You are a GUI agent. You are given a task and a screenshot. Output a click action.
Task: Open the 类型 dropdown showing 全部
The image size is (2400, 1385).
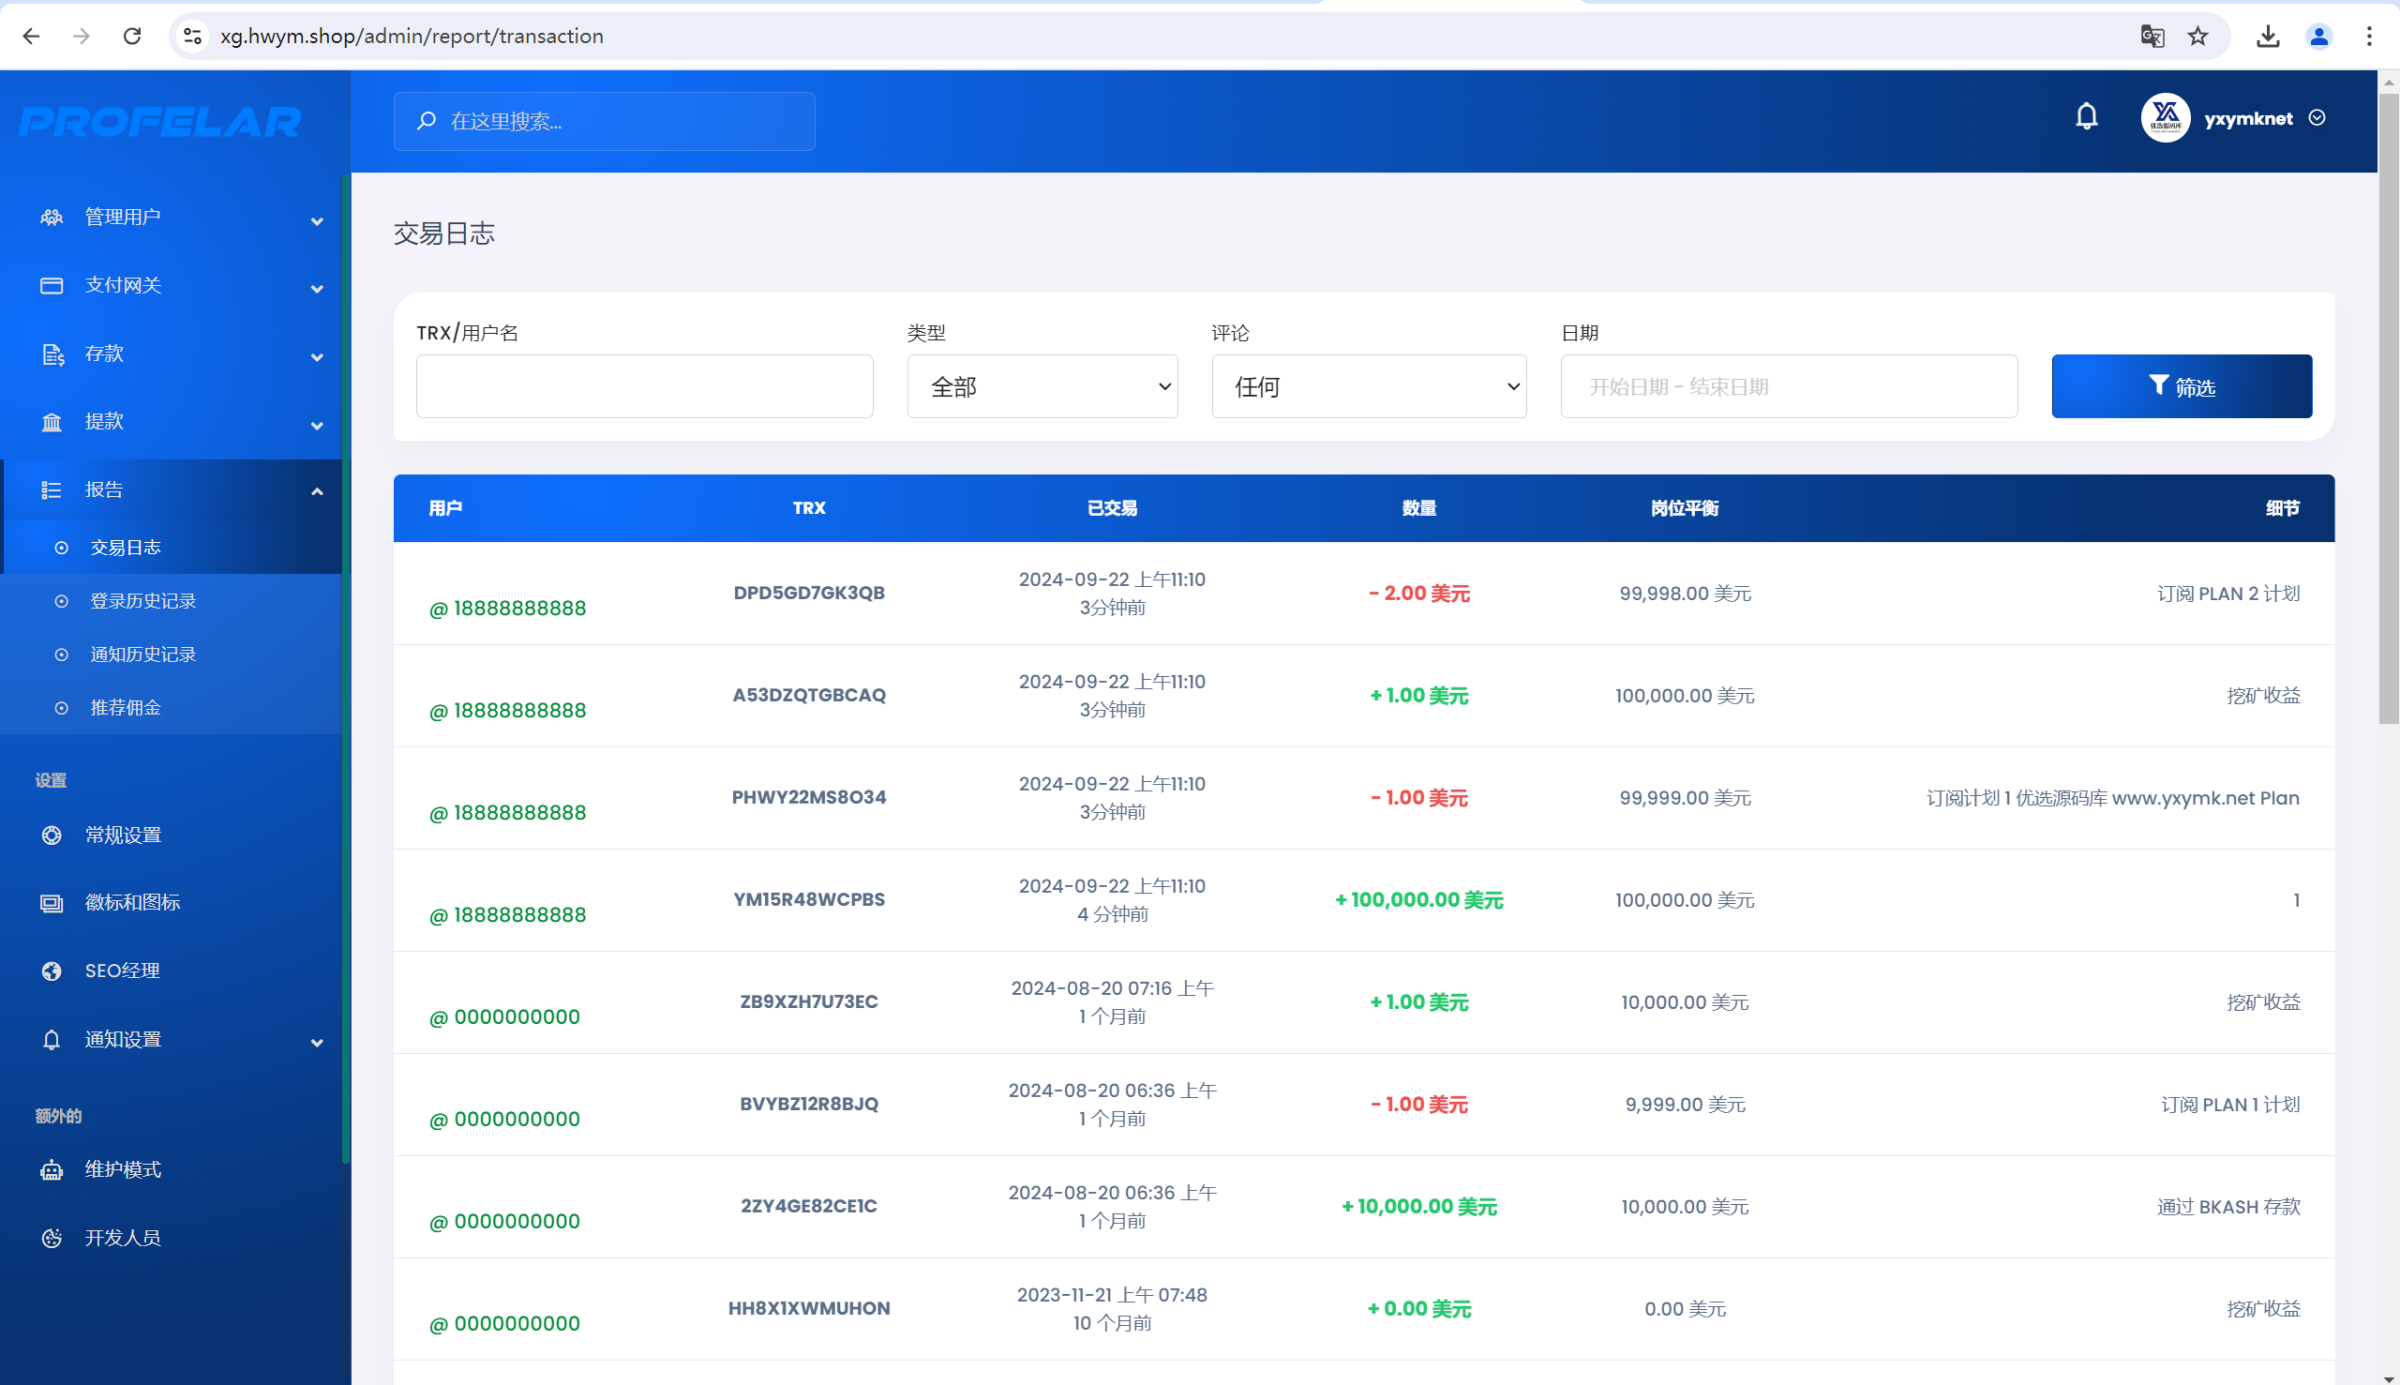click(x=1041, y=386)
